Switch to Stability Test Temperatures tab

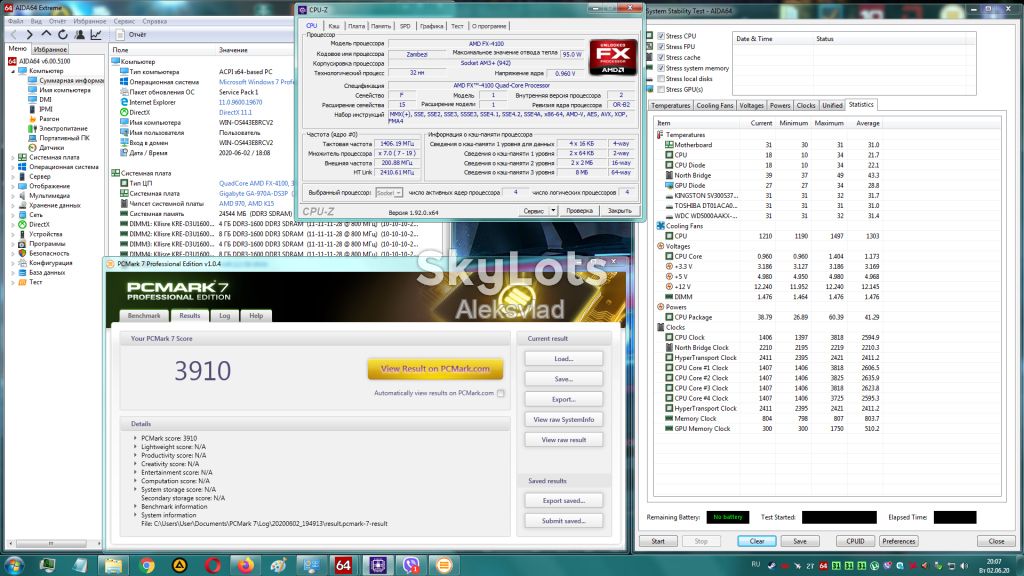(x=670, y=105)
